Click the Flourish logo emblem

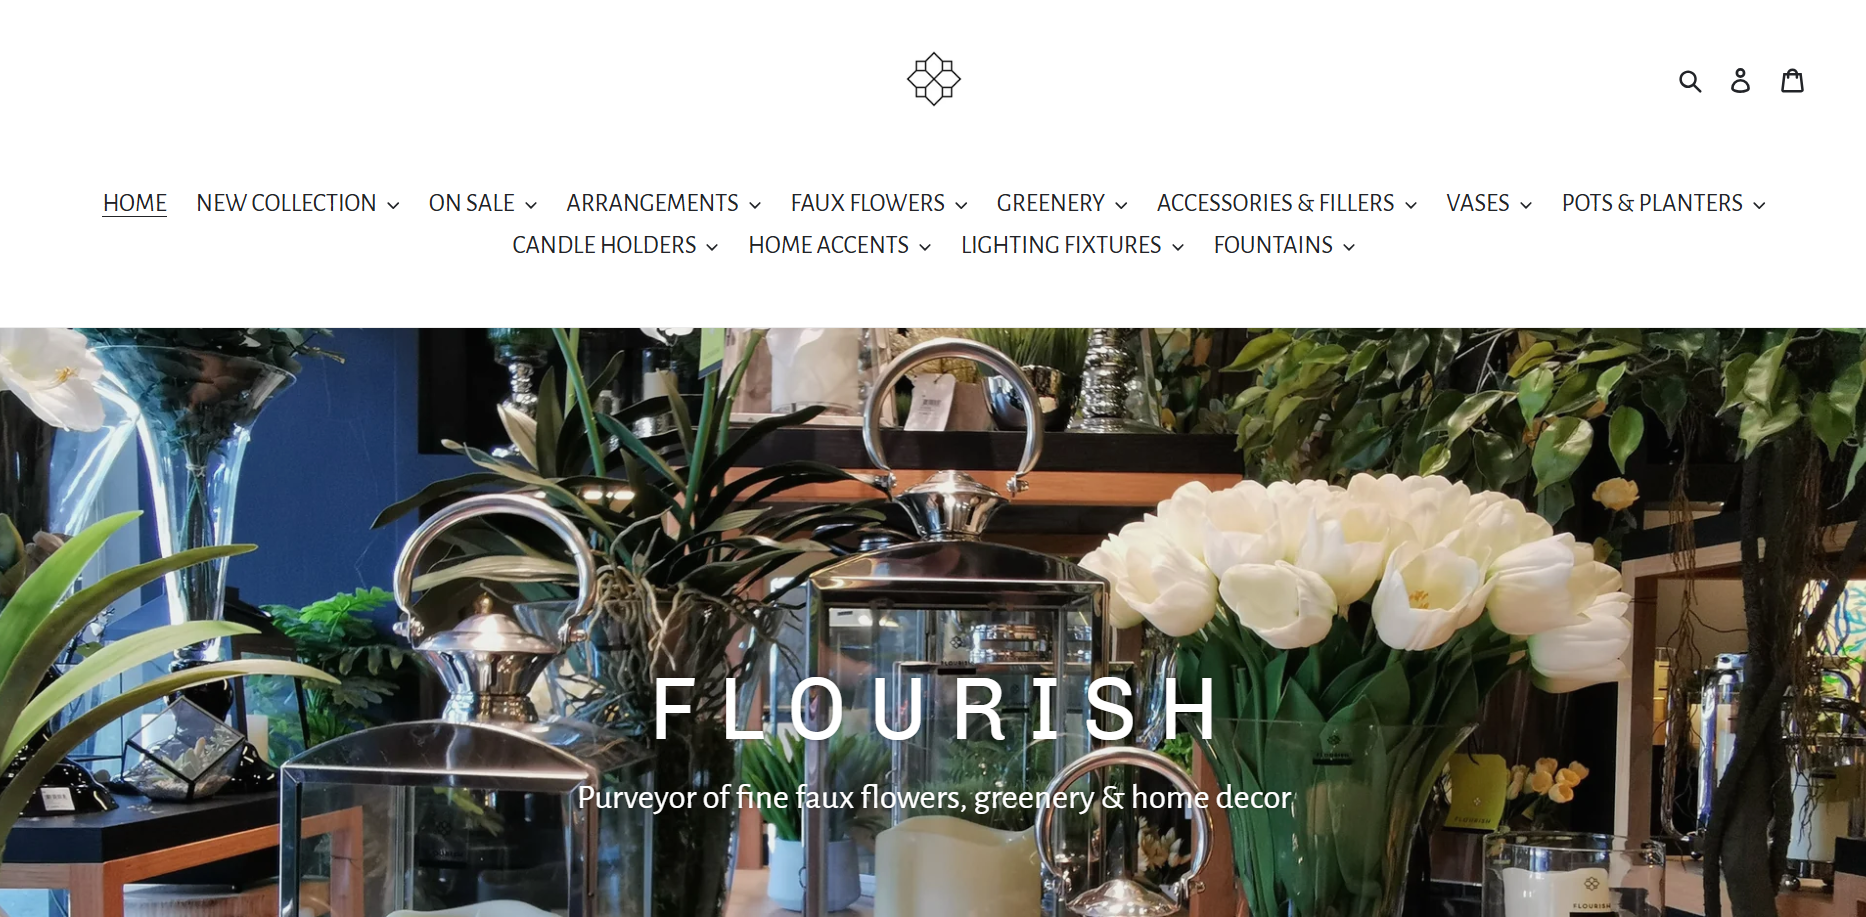(933, 79)
